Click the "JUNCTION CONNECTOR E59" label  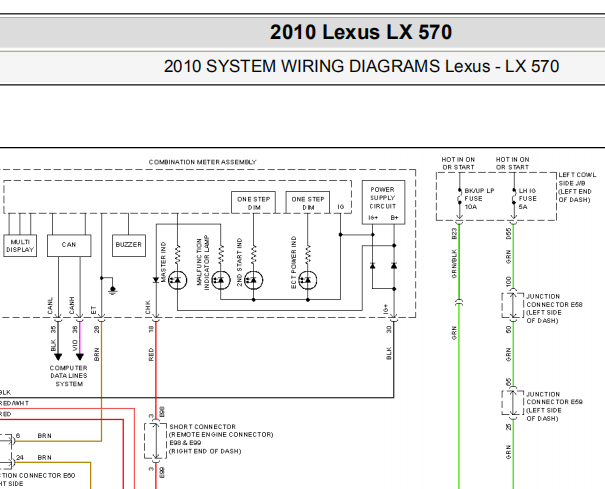[554, 398]
